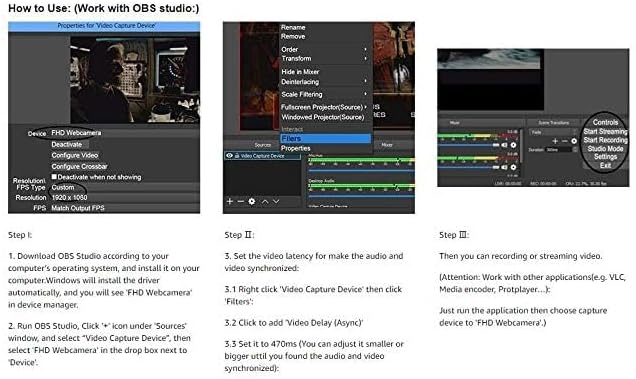636x379 pixels.
Task: Click the Configure Crossbar button
Action: 80,166
